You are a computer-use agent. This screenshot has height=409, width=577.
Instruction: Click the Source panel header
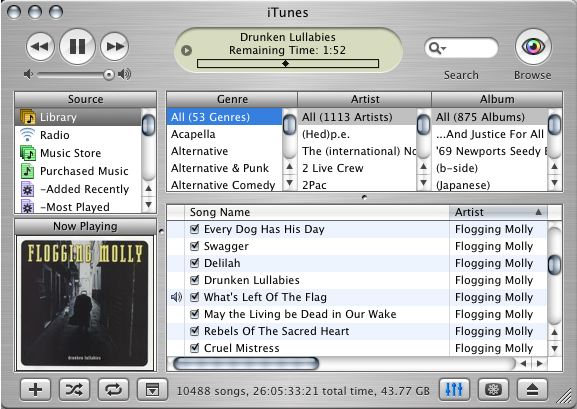click(x=85, y=99)
